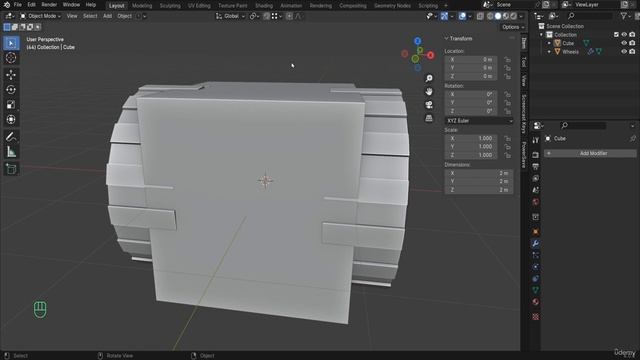
Task: Open the Particles properties tab
Action: point(536,255)
